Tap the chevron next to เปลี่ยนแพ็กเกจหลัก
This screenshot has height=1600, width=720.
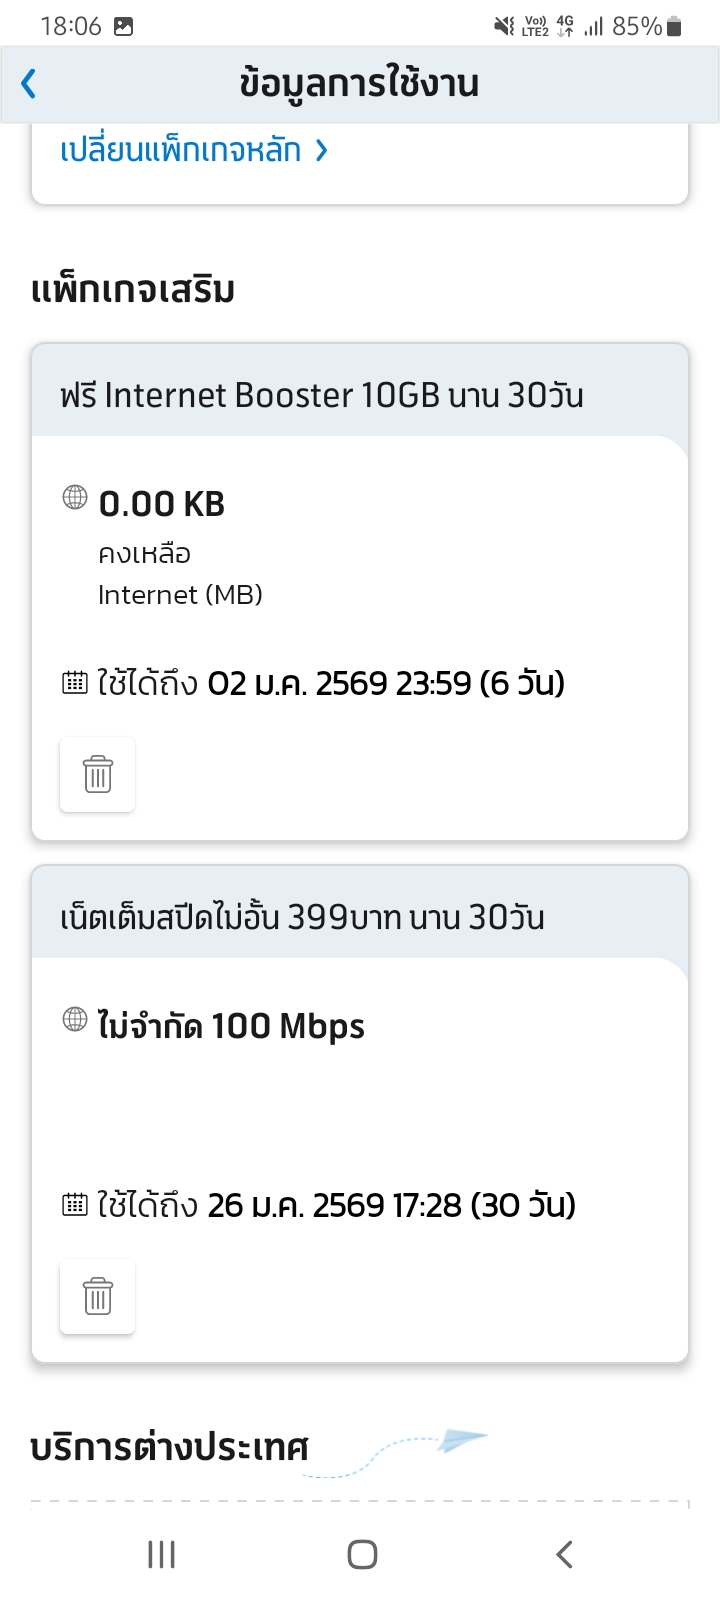[x=321, y=150]
